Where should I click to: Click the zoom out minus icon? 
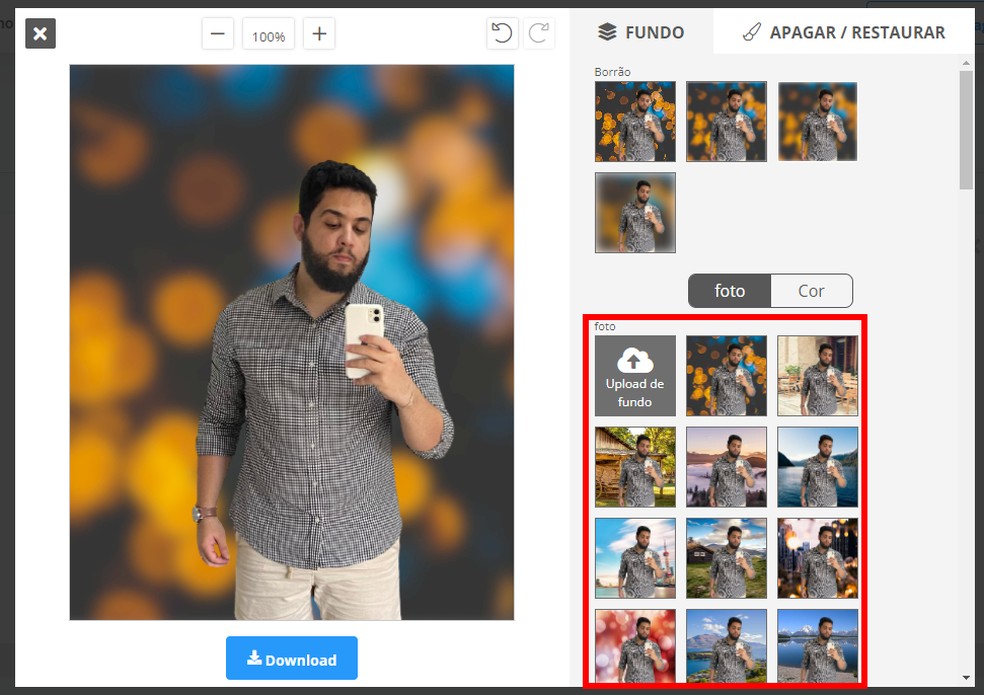(x=217, y=33)
